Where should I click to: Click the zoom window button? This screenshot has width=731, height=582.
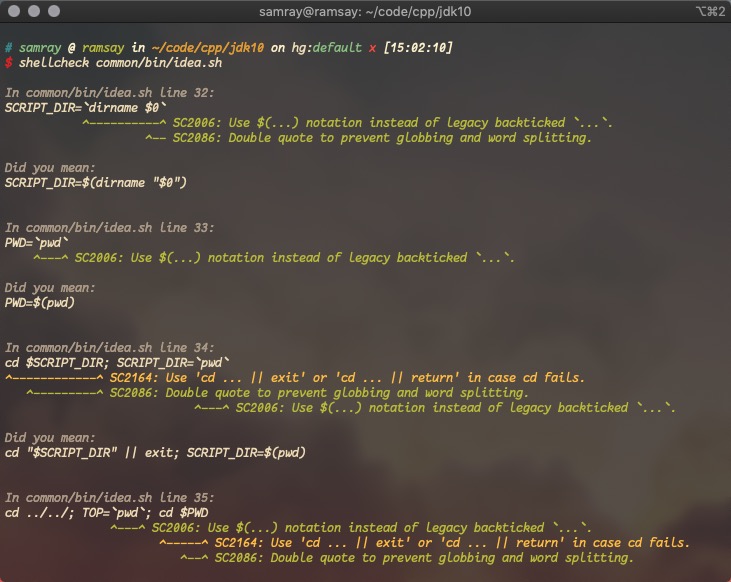coord(54,11)
